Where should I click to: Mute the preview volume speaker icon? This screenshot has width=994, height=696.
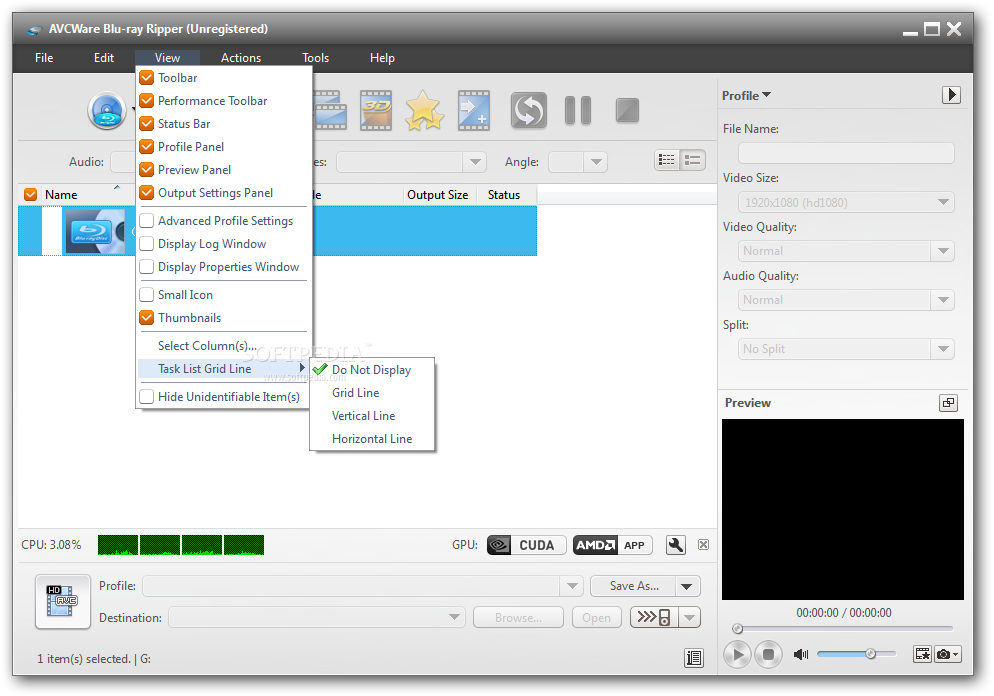pyautogui.click(x=801, y=654)
